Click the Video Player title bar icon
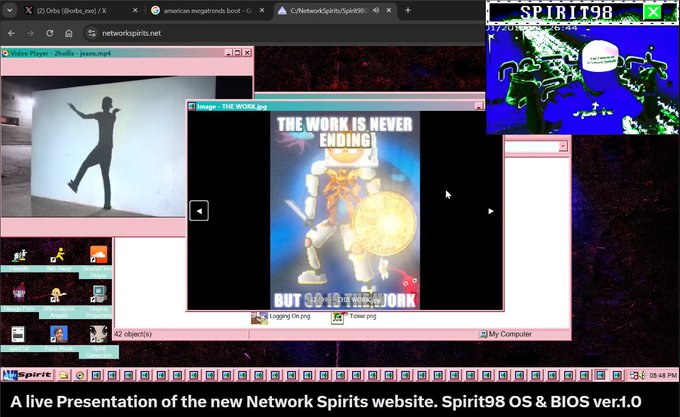The width and height of the screenshot is (680, 417). [x=6, y=53]
